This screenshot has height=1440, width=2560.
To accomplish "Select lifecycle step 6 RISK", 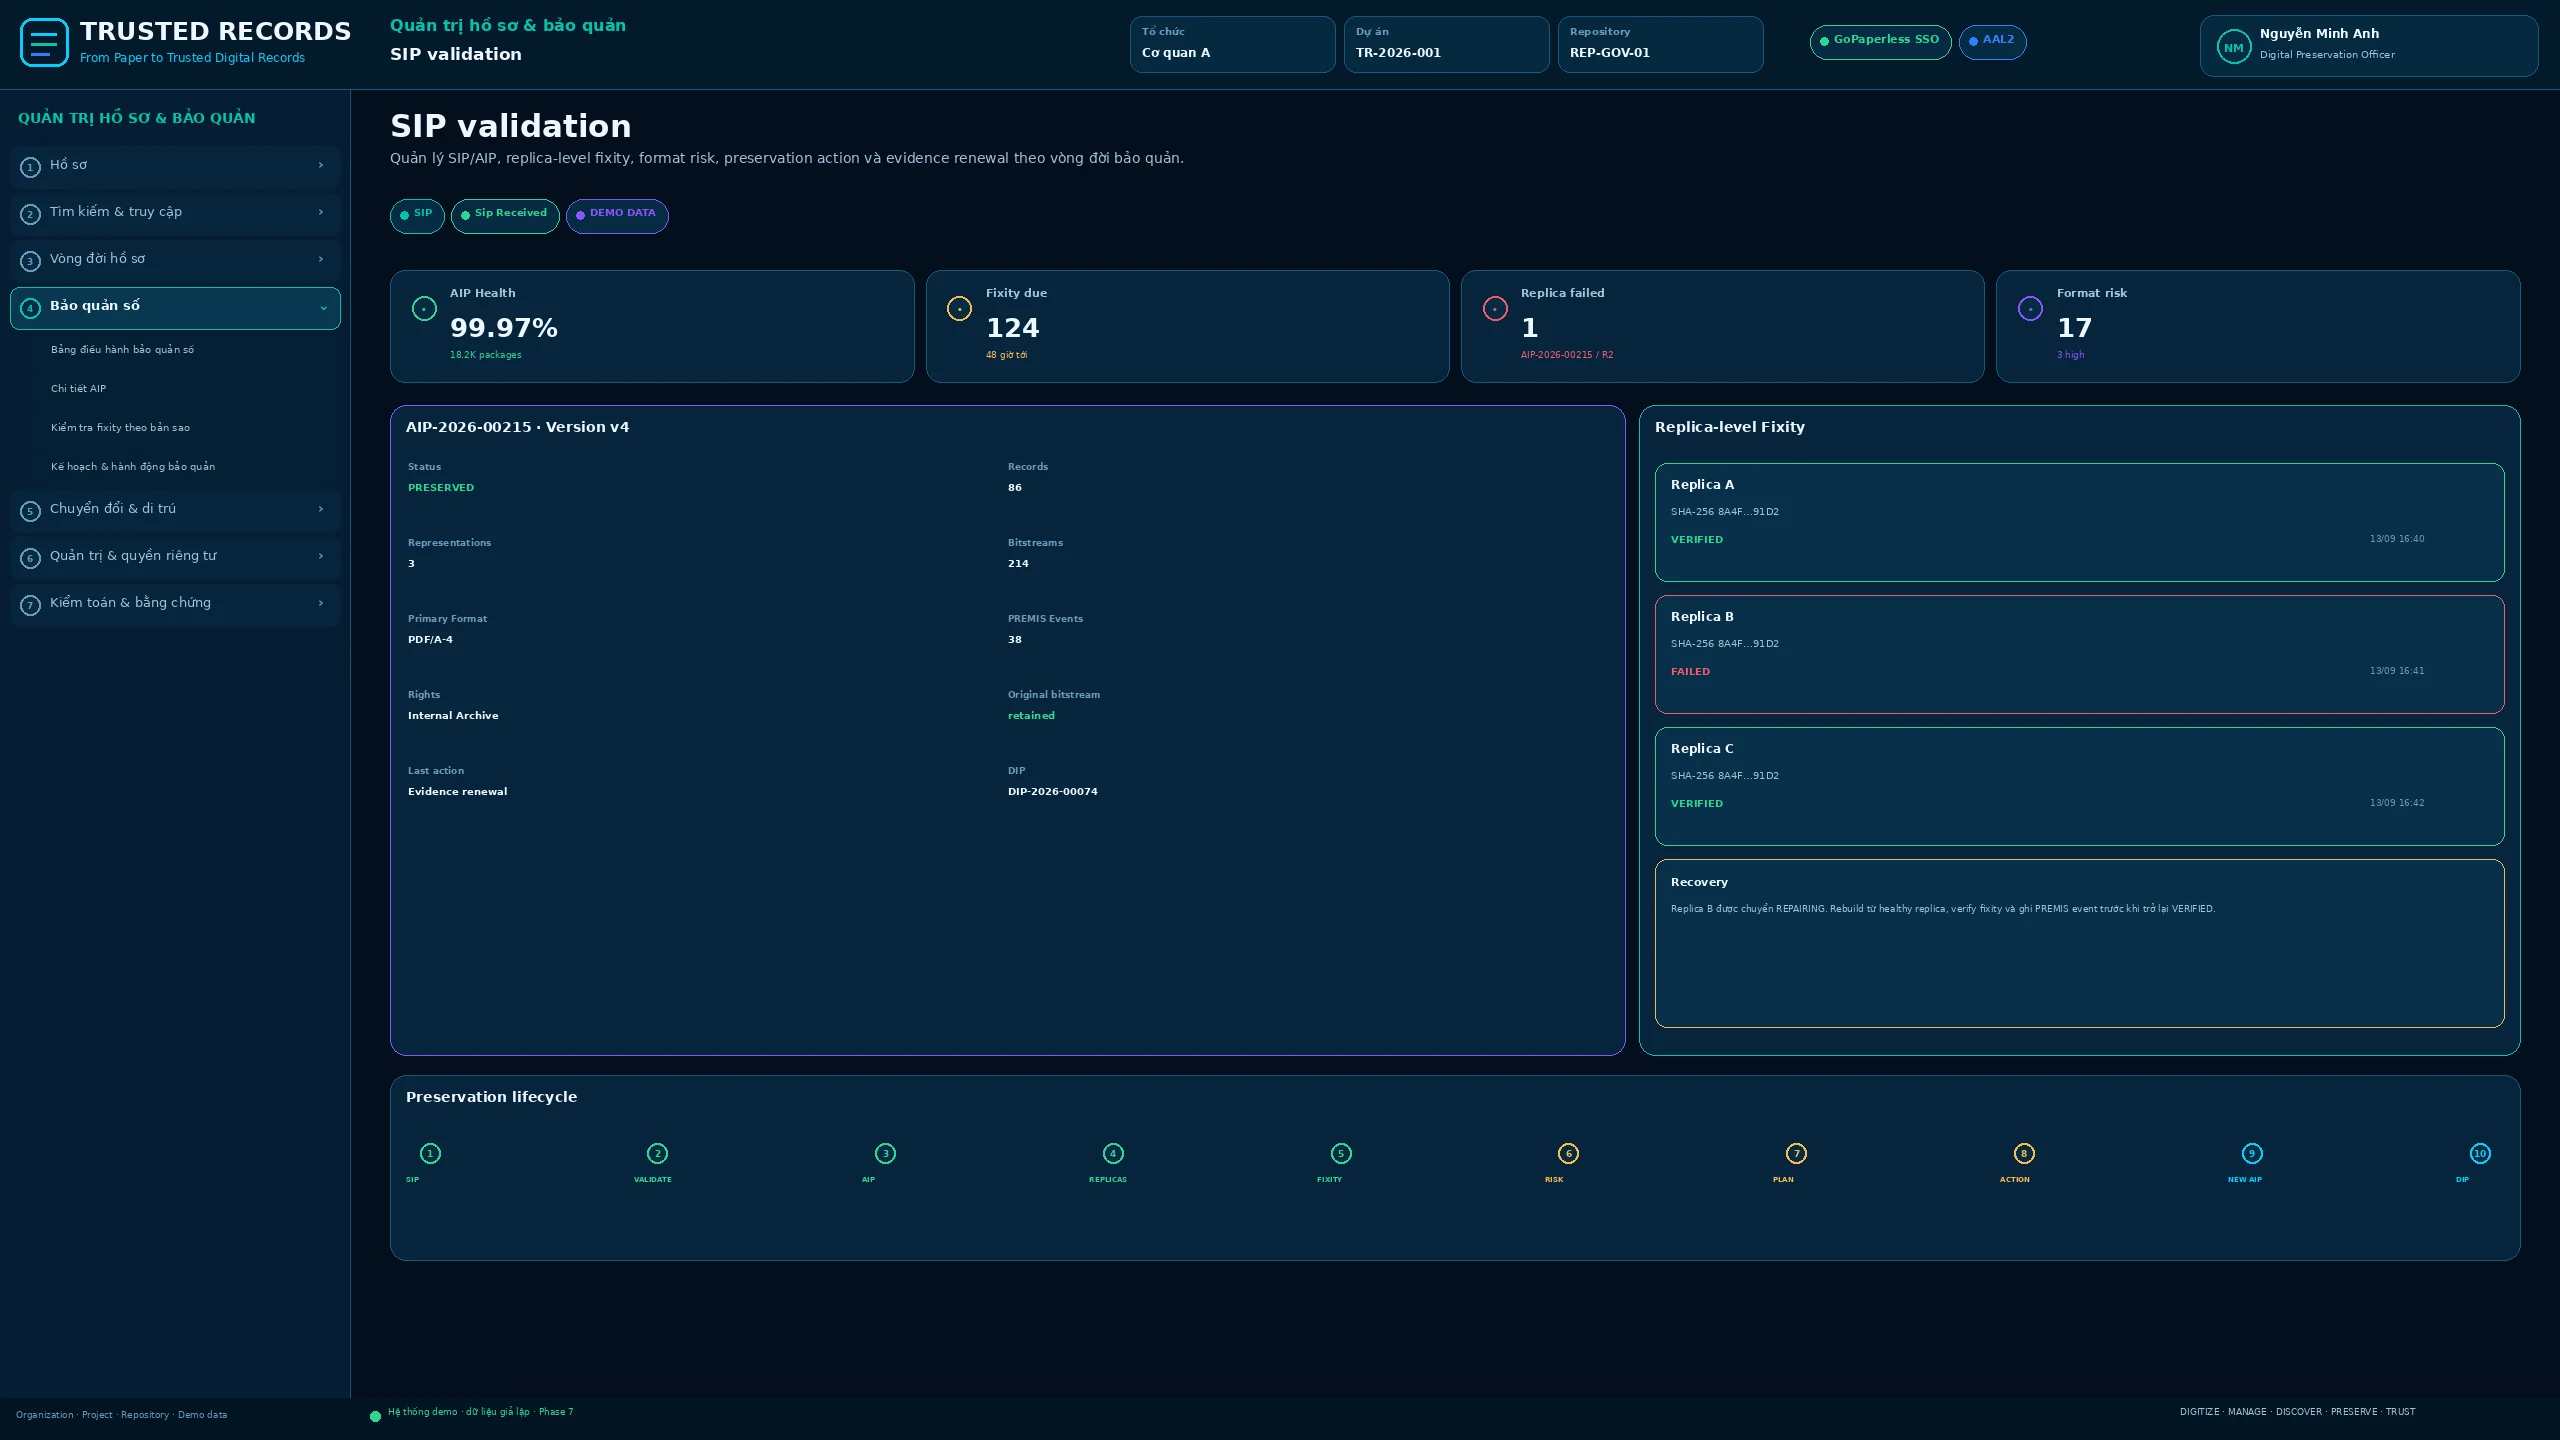I will (1568, 1154).
